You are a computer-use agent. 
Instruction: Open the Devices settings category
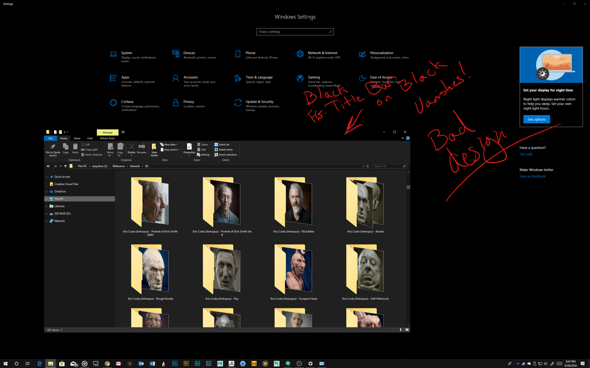coord(194,55)
